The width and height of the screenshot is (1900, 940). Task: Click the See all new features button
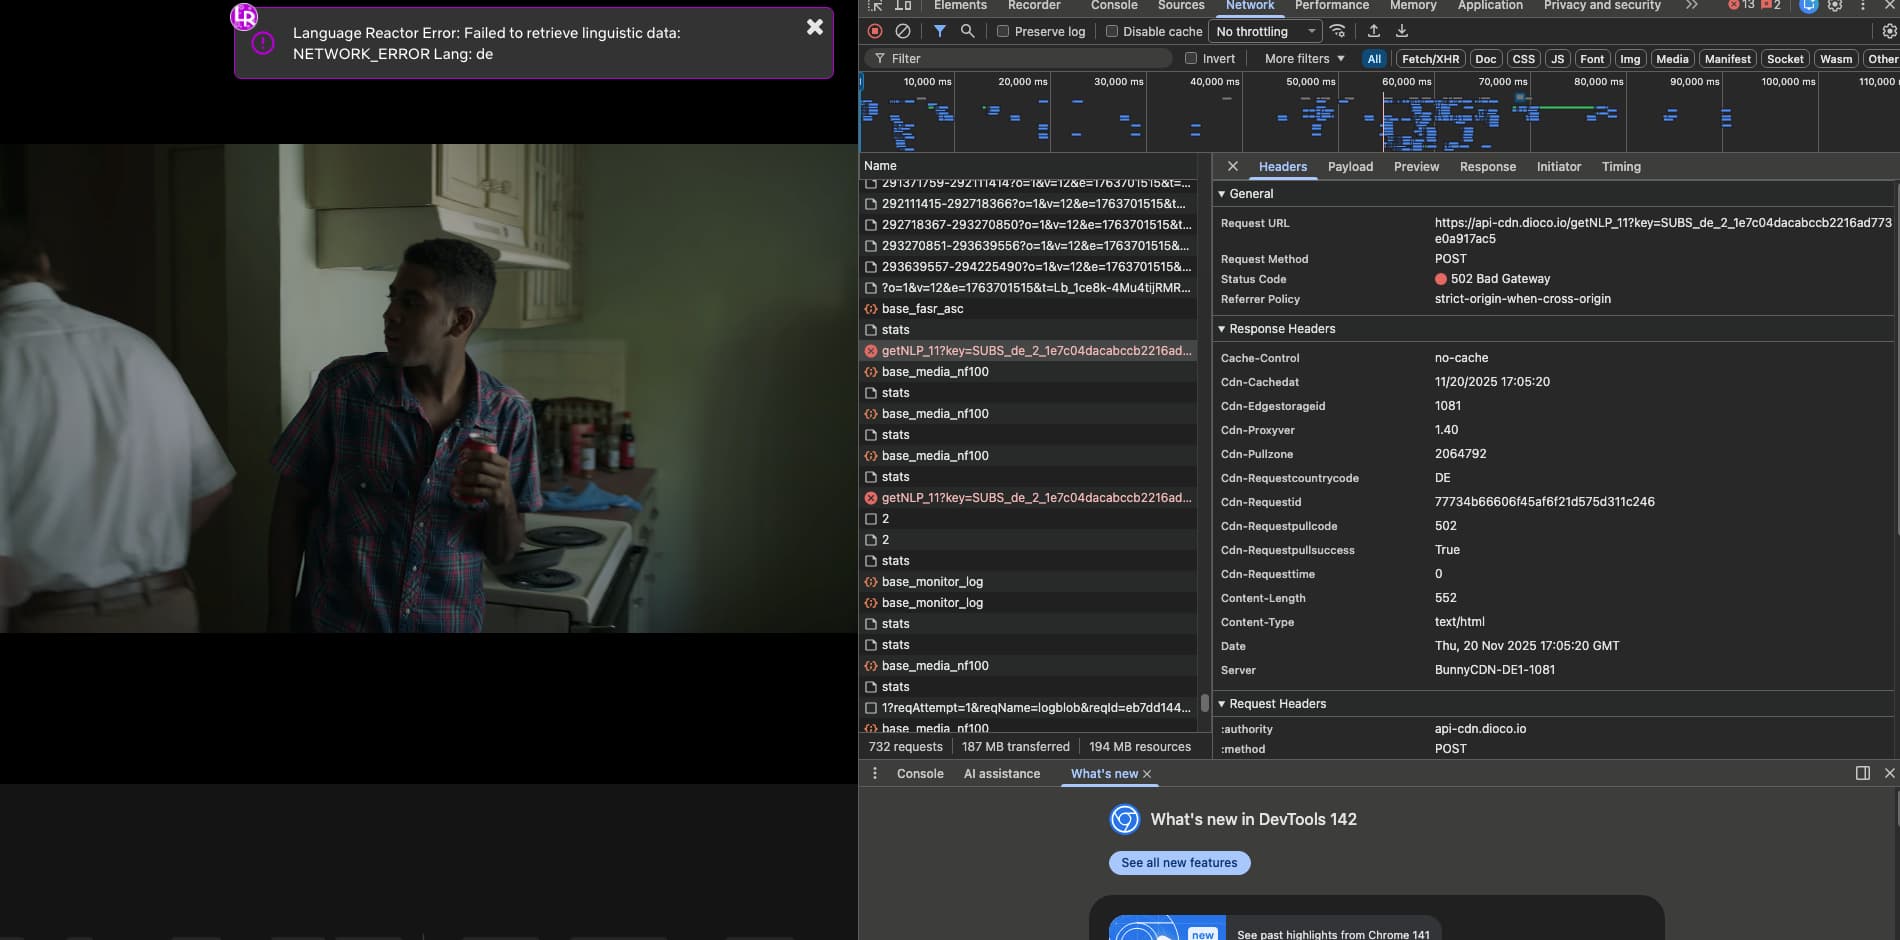1179,863
